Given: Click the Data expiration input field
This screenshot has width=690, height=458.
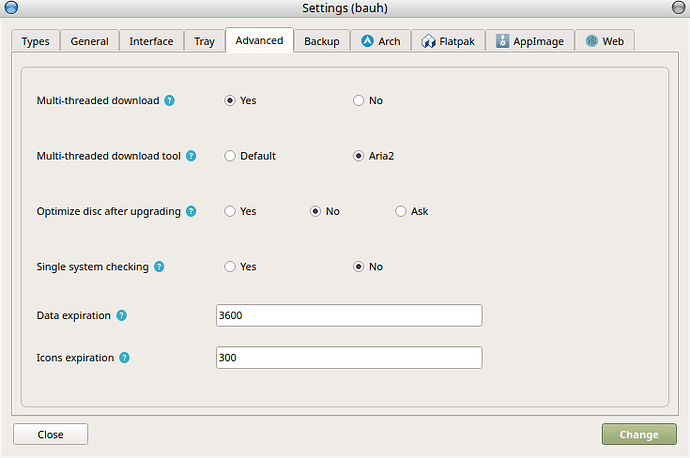Looking at the screenshot, I should click(348, 316).
